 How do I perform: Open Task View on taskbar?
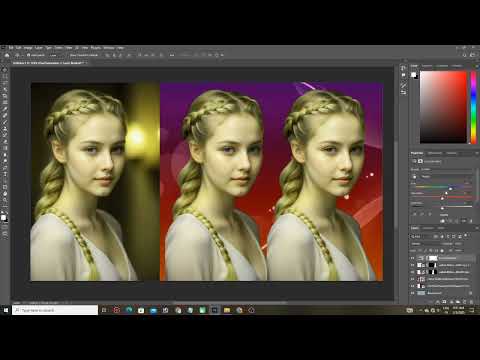coord(104,310)
